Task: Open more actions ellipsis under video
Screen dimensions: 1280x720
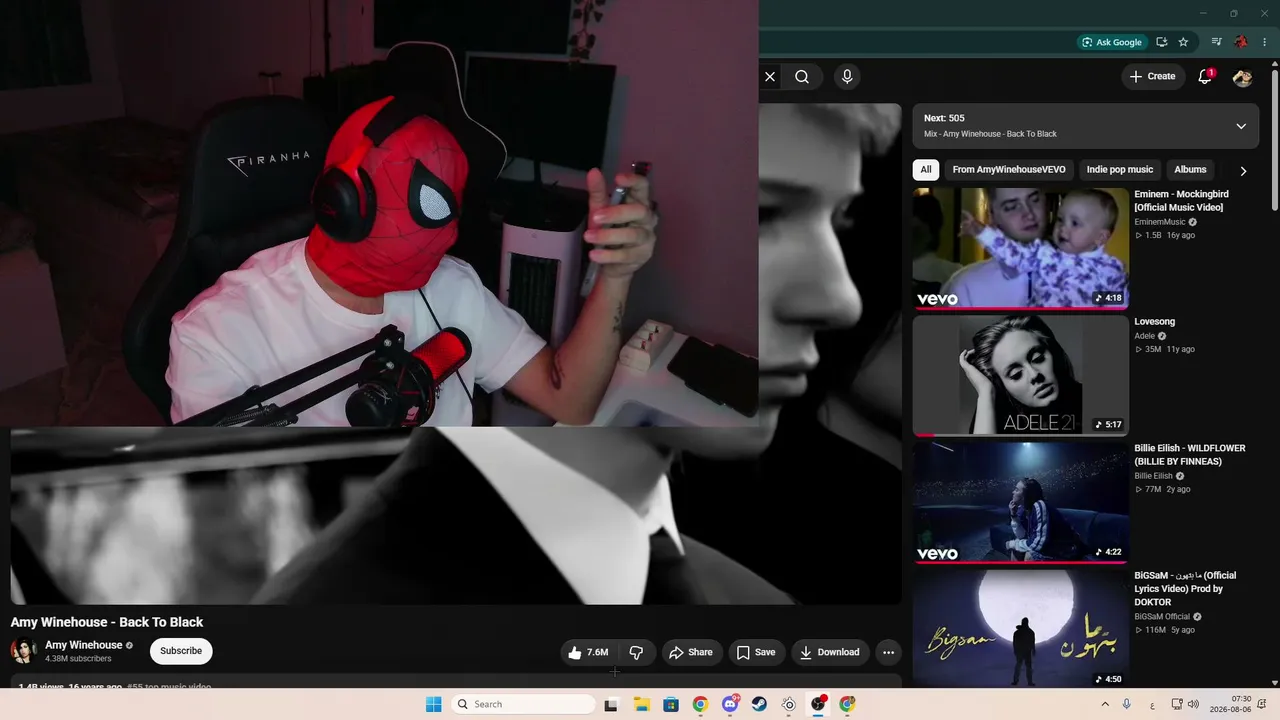Action: [888, 652]
